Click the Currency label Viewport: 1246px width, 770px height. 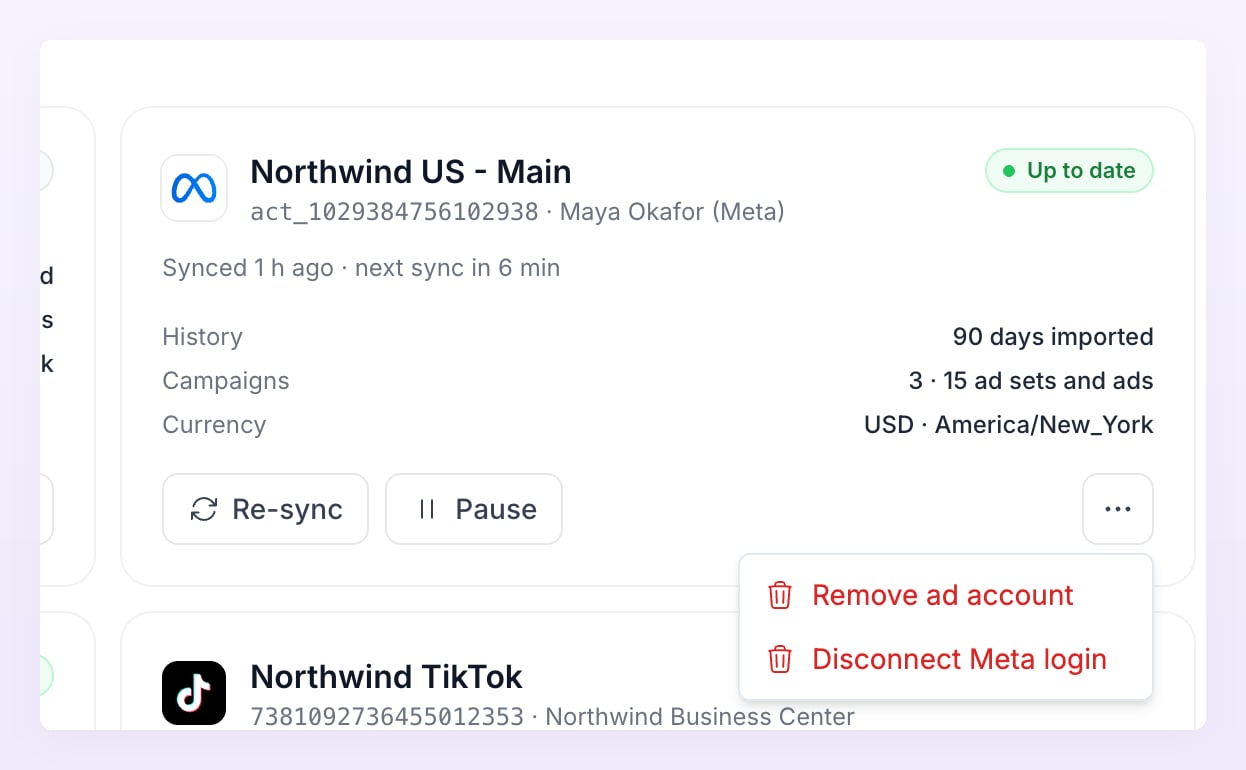tap(214, 425)
